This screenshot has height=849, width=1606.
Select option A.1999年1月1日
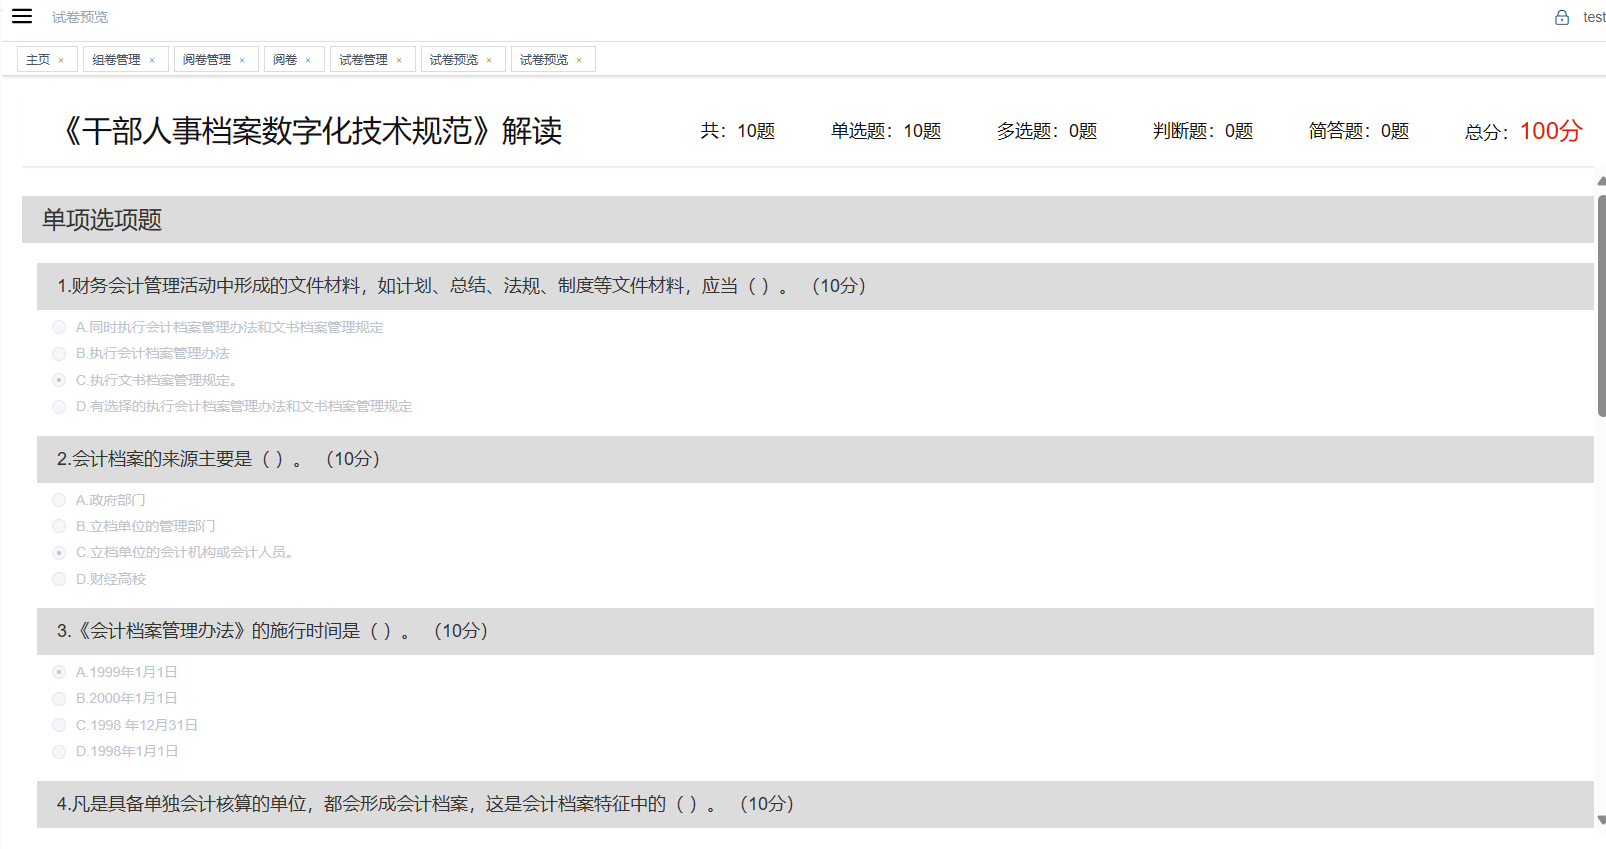pyautogui.click(x=59, y=672)
